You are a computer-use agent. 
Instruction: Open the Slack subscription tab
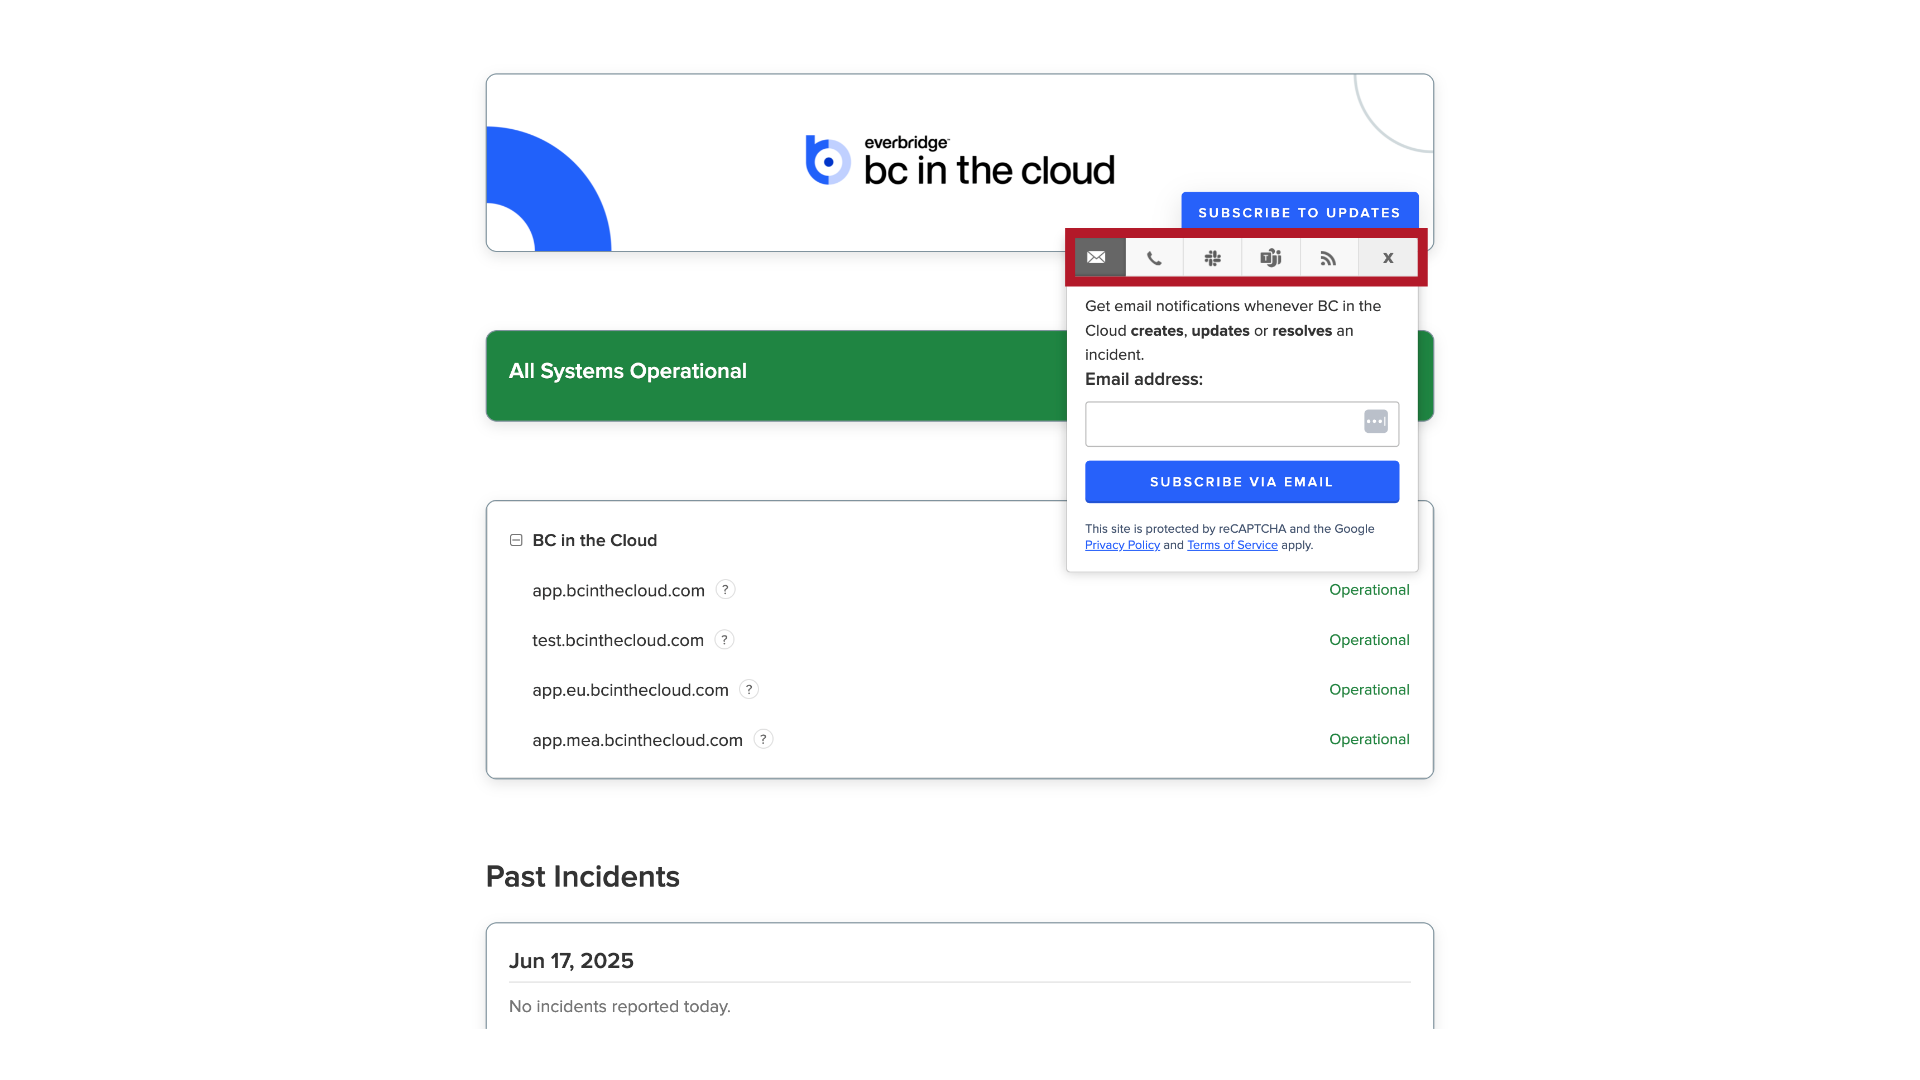coord(1212,258)
